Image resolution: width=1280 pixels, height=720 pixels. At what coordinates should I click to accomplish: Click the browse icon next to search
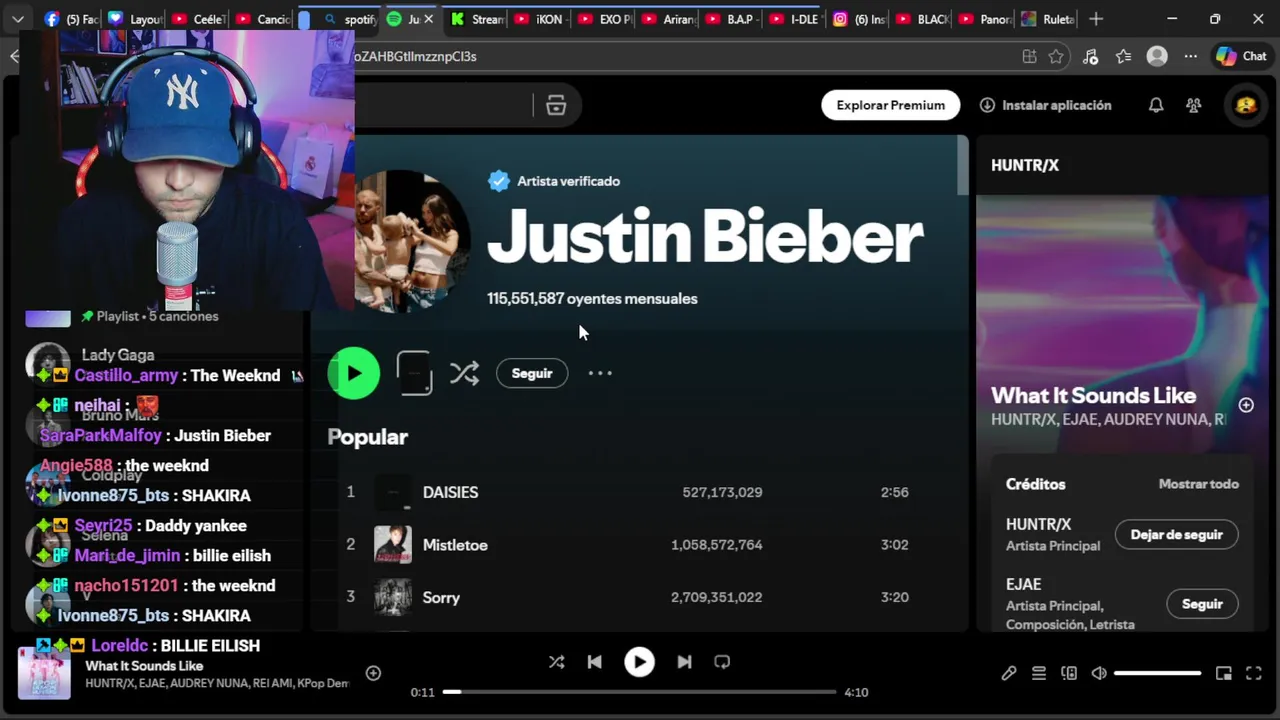[x=556, y=105]
